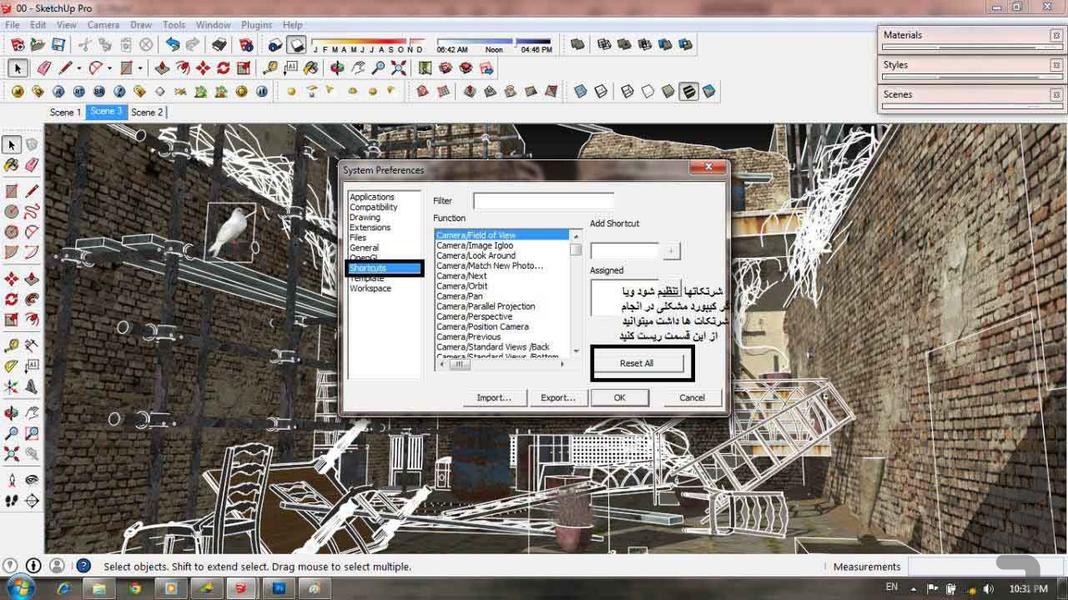This screenshot has width=1068, height=600.
Task: Click the Print icon
Action: tap(219, 45)
